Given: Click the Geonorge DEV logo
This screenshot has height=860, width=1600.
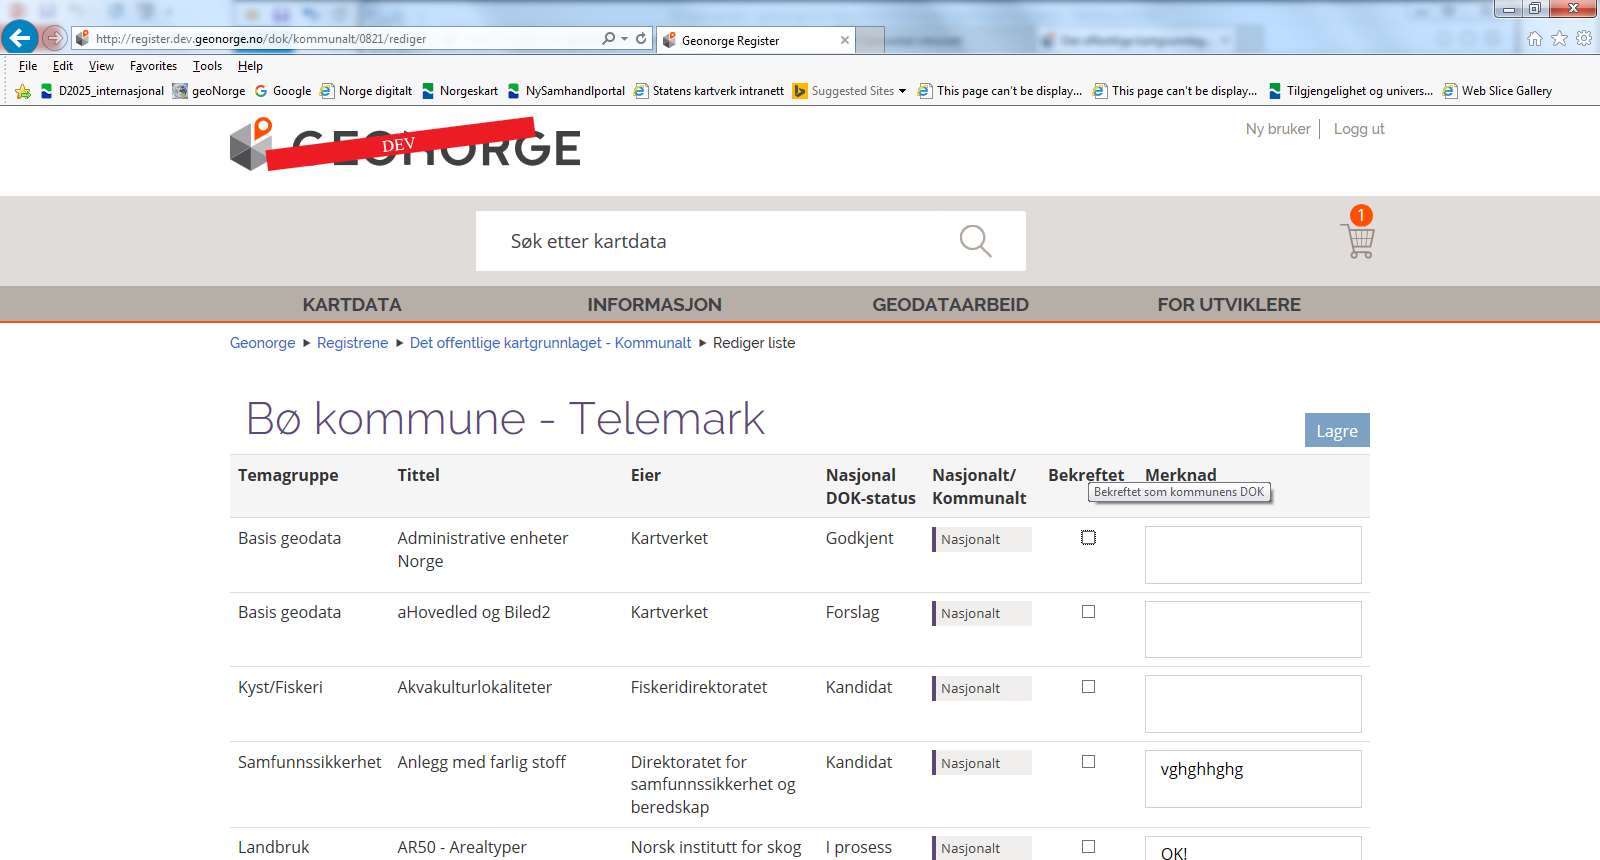Looking at the screenshot, I should click(x=405, y=145).
